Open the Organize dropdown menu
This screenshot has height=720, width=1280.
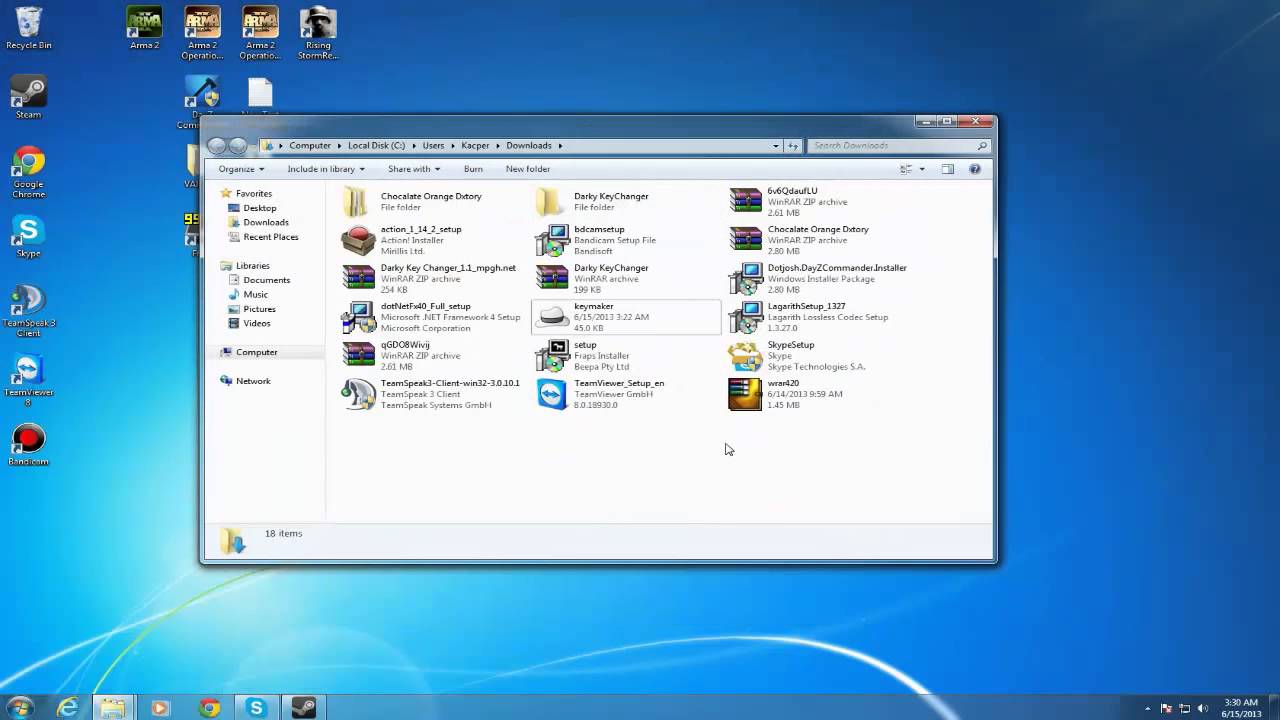click(x=242, y=169)
